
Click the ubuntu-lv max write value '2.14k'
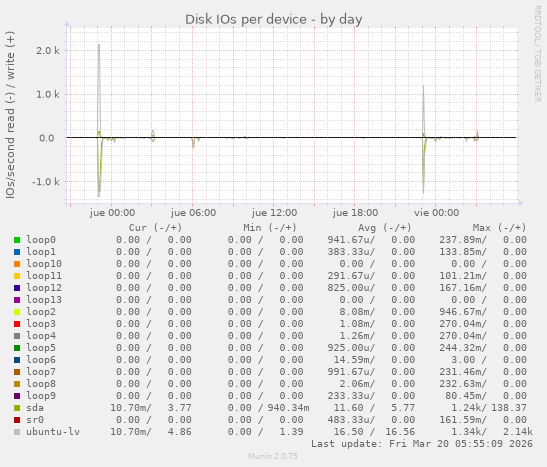tap(518, 432)
